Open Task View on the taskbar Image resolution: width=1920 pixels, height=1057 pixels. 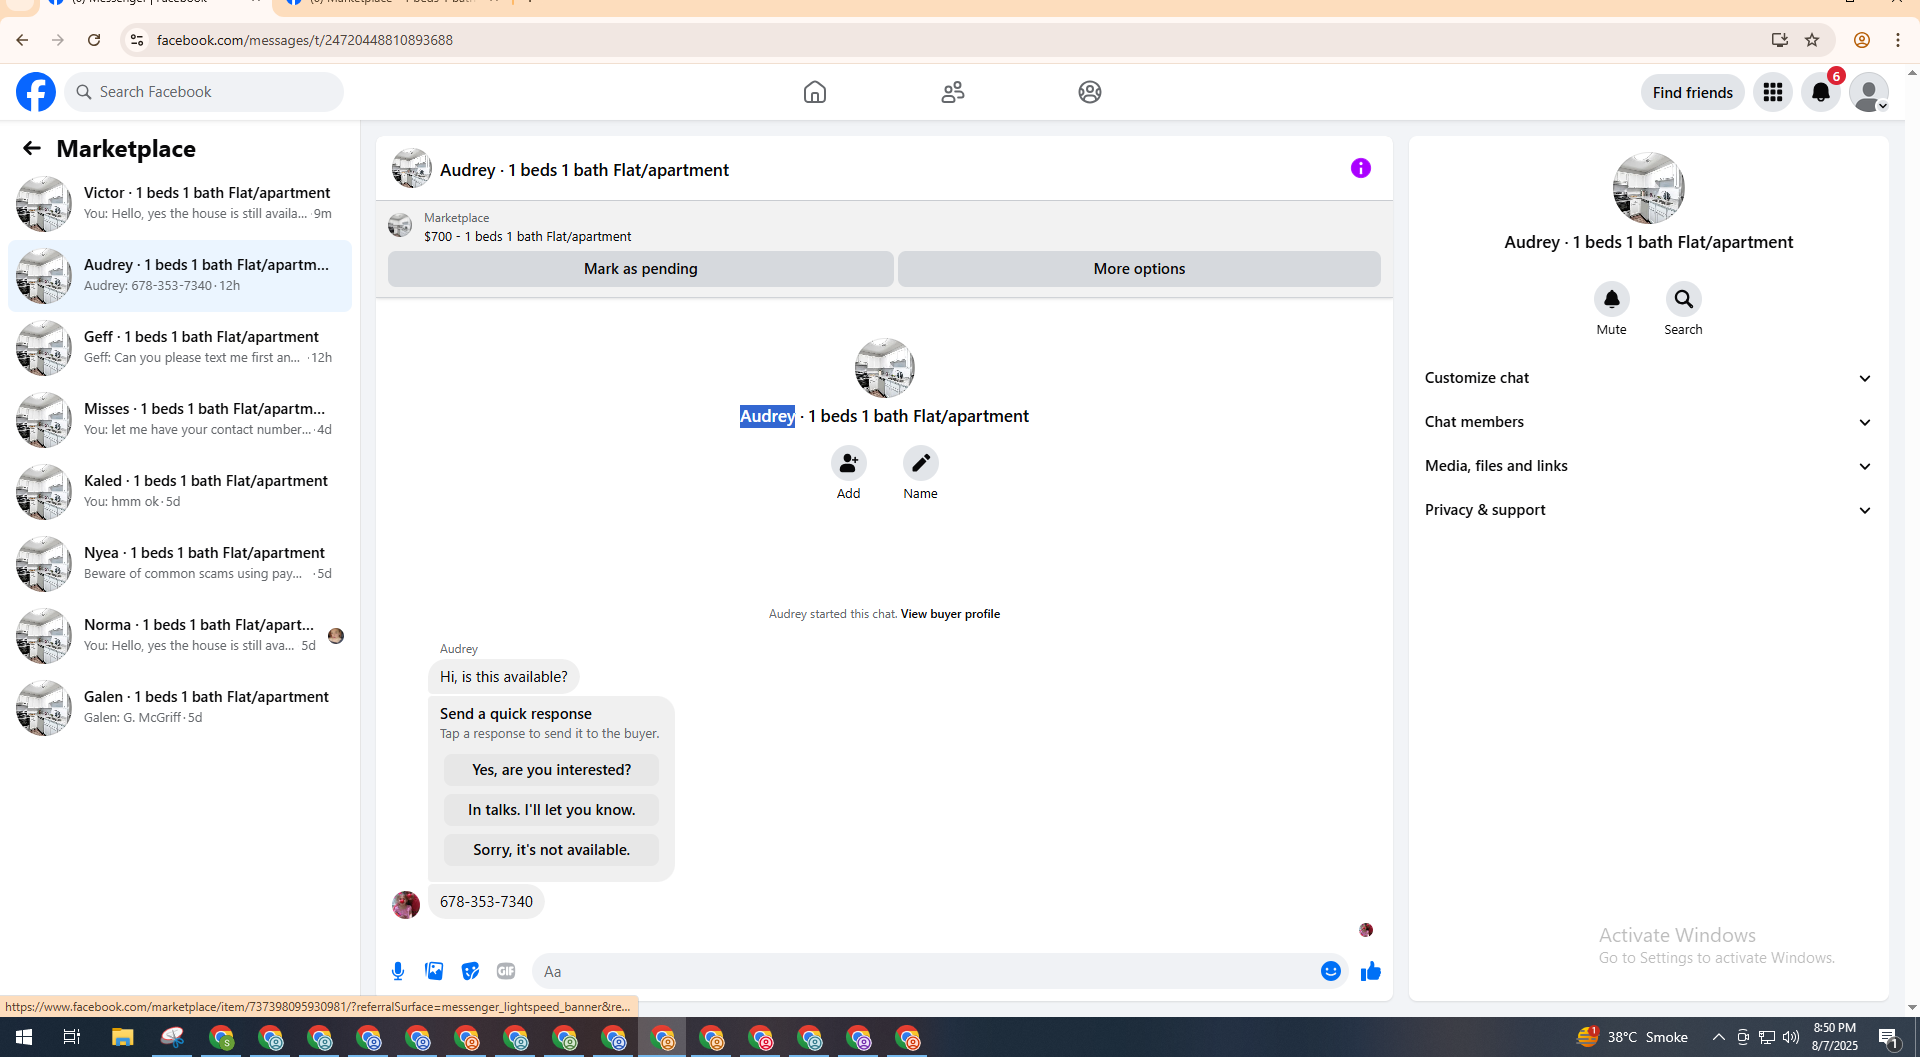pos(72,1037)
